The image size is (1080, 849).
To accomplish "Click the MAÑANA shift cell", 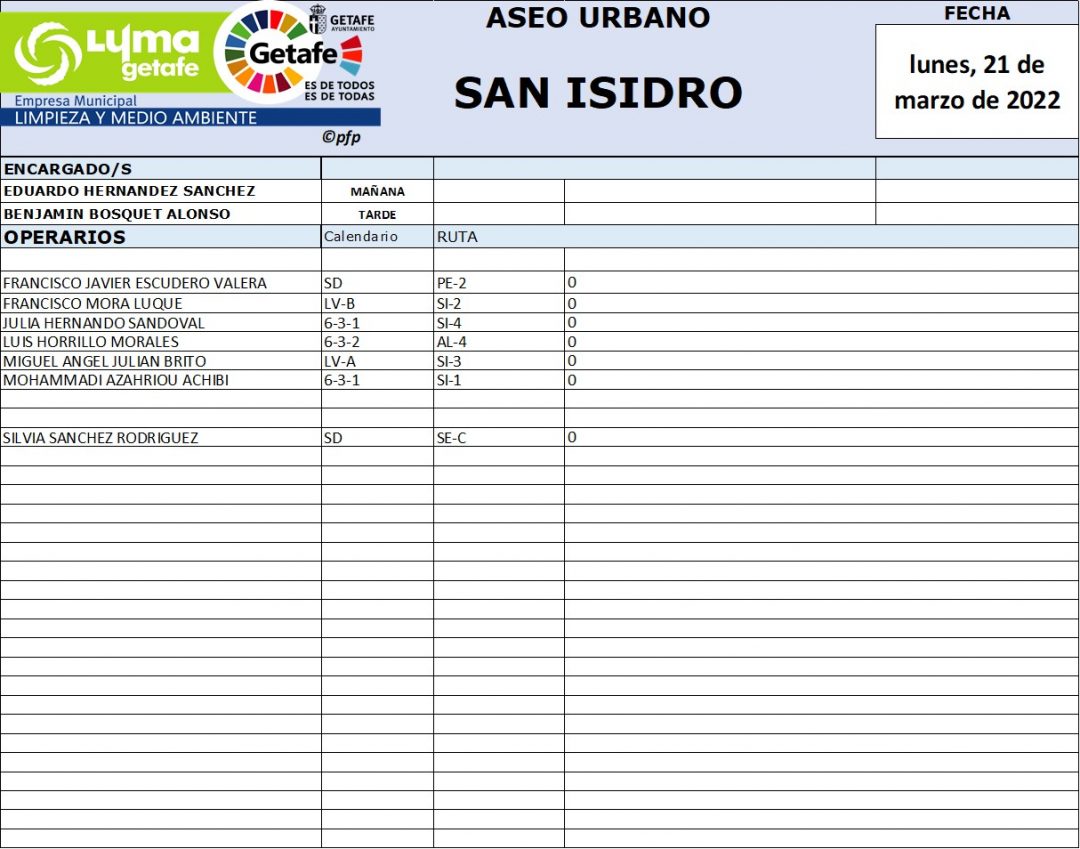I will point(377,192).
